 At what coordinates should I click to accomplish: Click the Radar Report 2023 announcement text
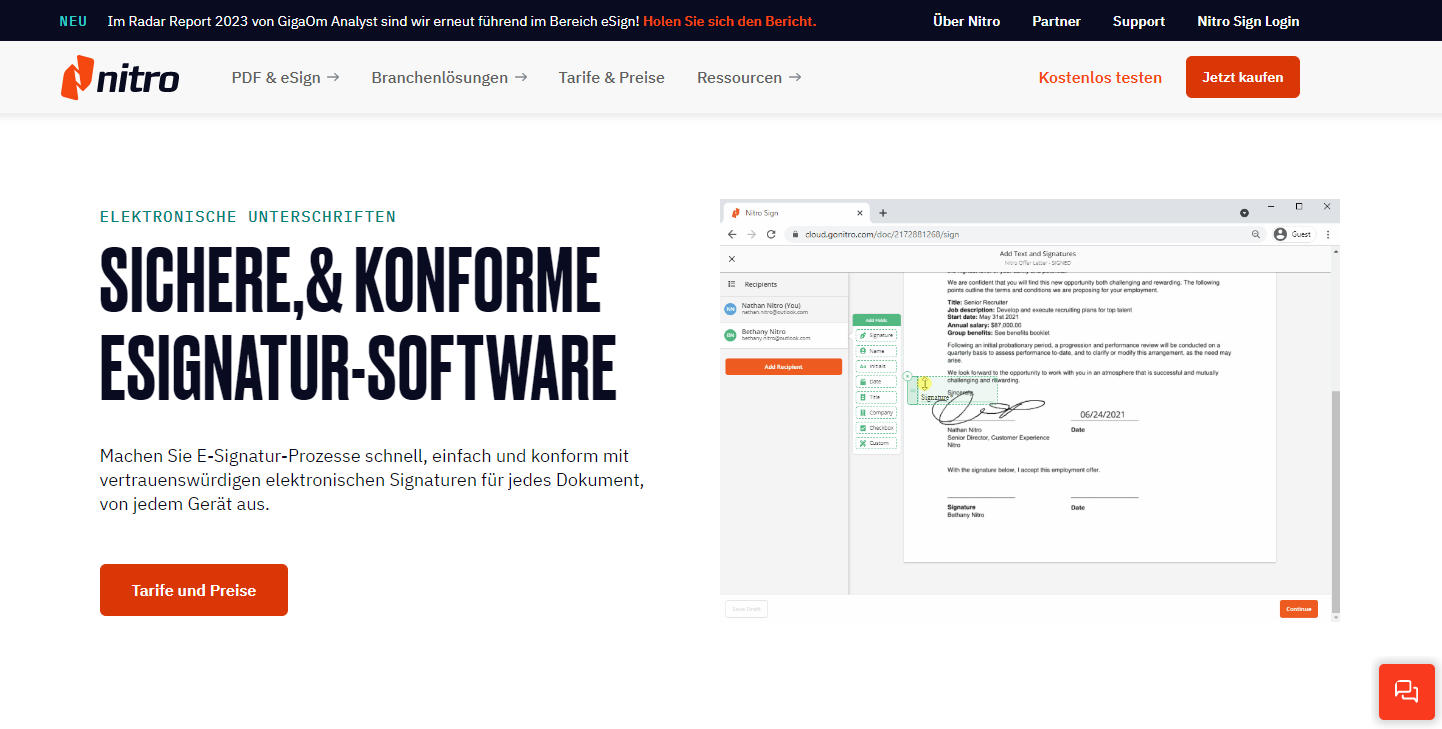click(372, 21)
